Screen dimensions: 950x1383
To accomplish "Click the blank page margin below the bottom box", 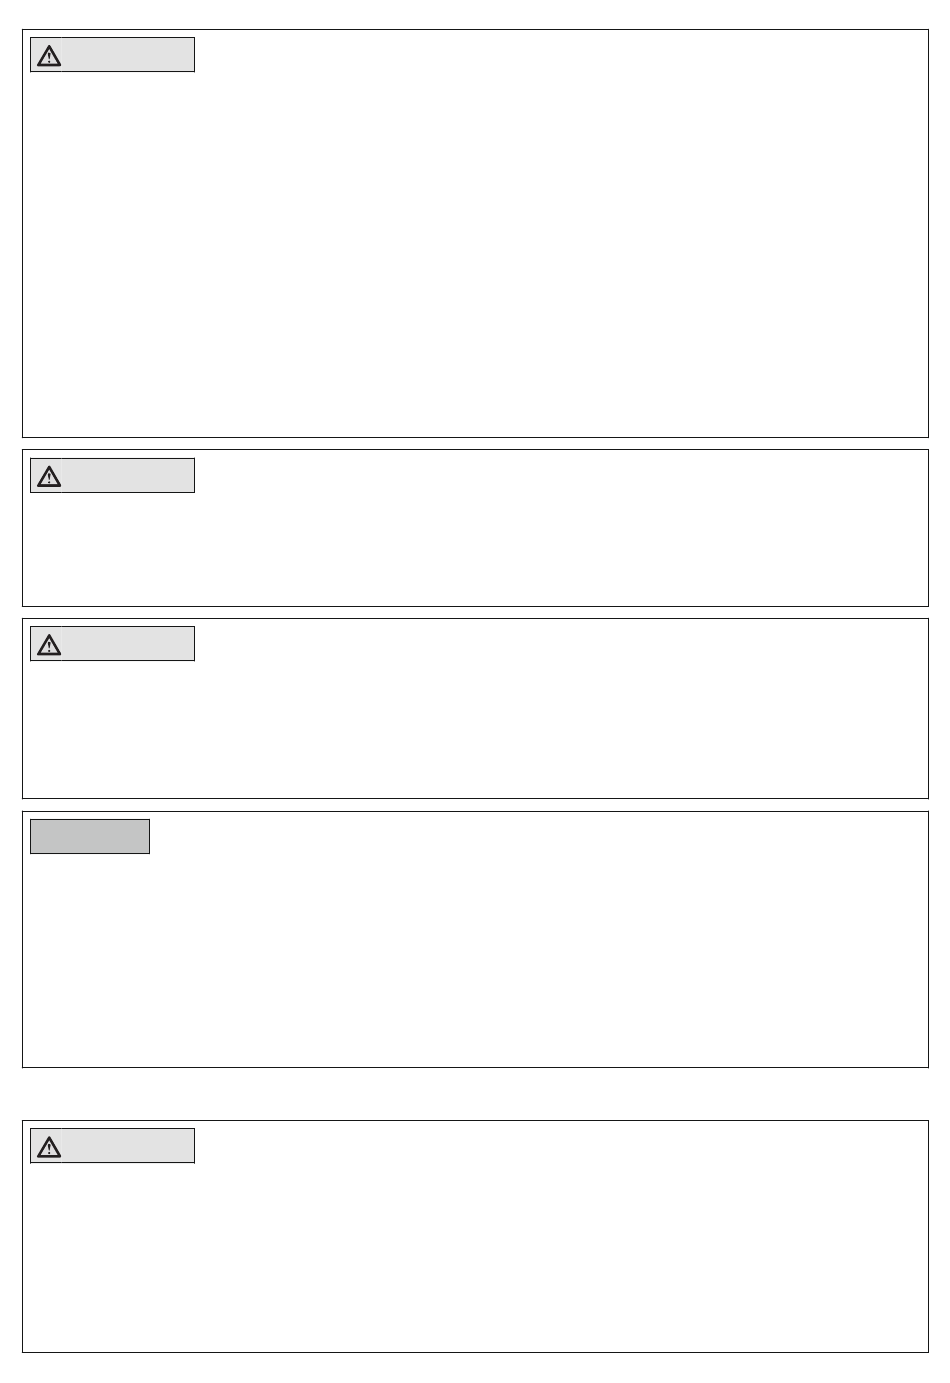I will 475,1368.
